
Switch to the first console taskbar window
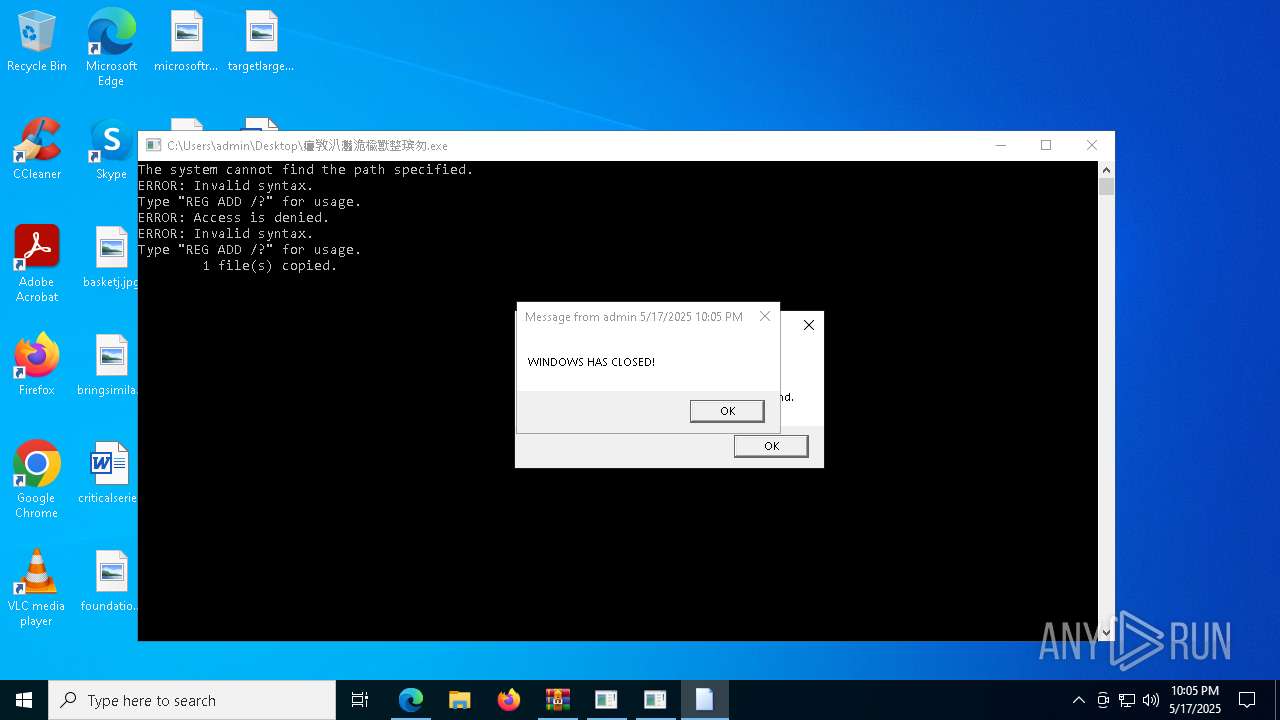click(606, 700)
